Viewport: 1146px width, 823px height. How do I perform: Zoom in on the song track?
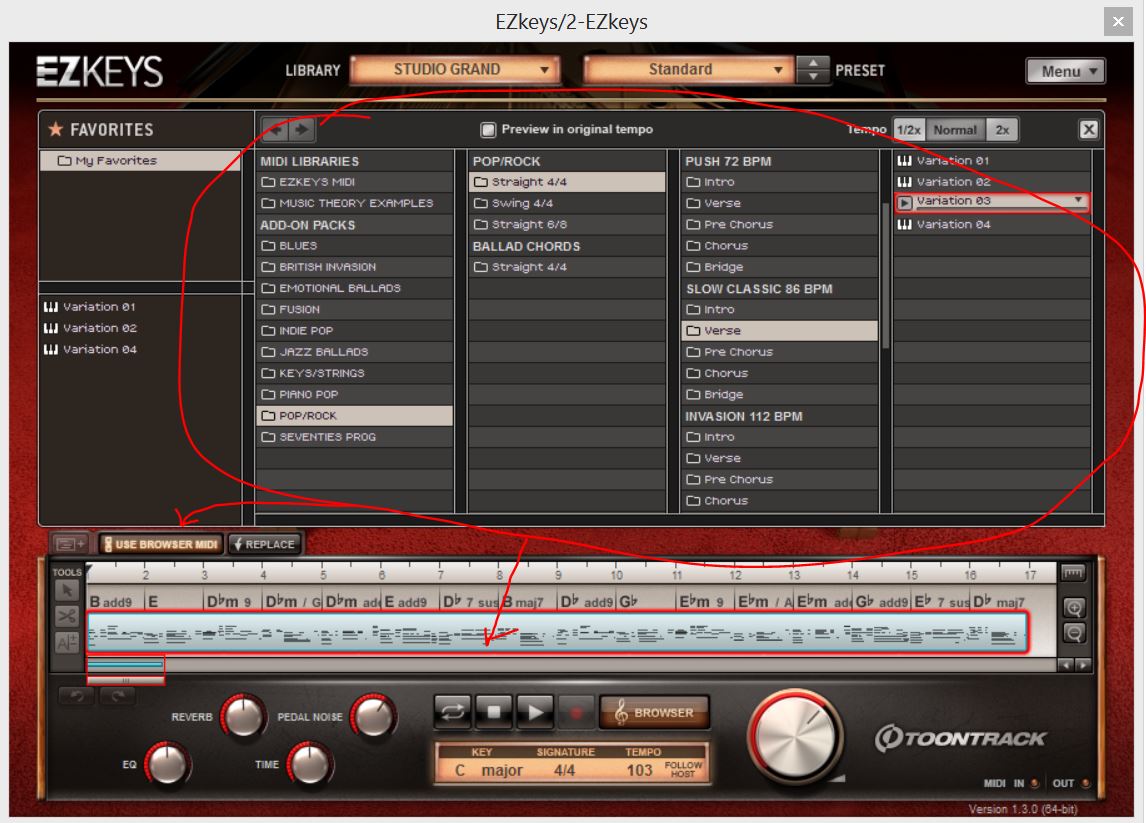click(1074, 607)
